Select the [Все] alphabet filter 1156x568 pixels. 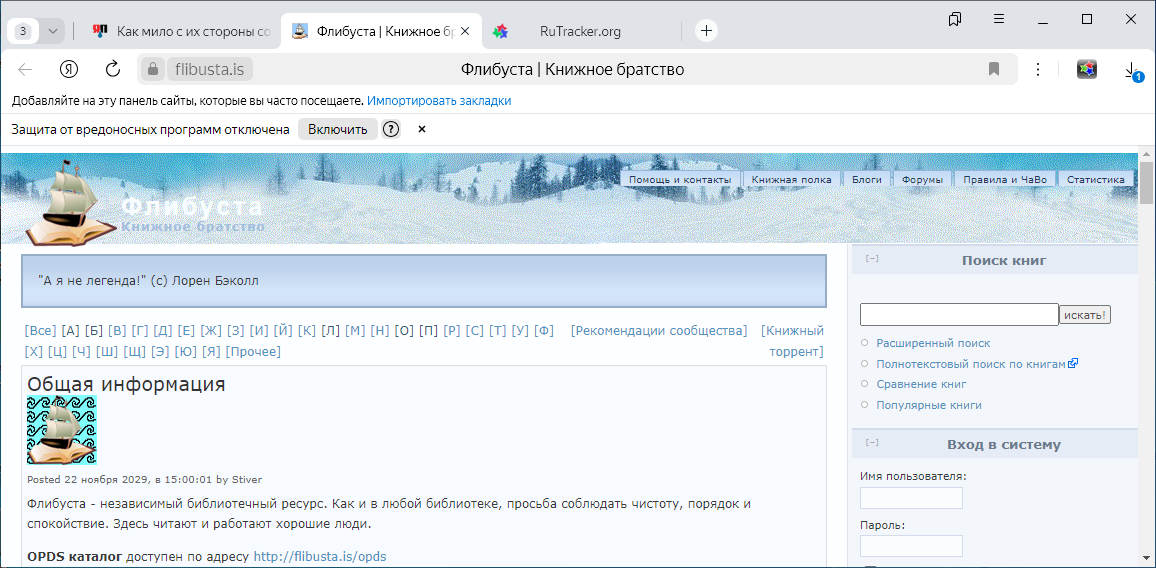[x=41, y=330]
